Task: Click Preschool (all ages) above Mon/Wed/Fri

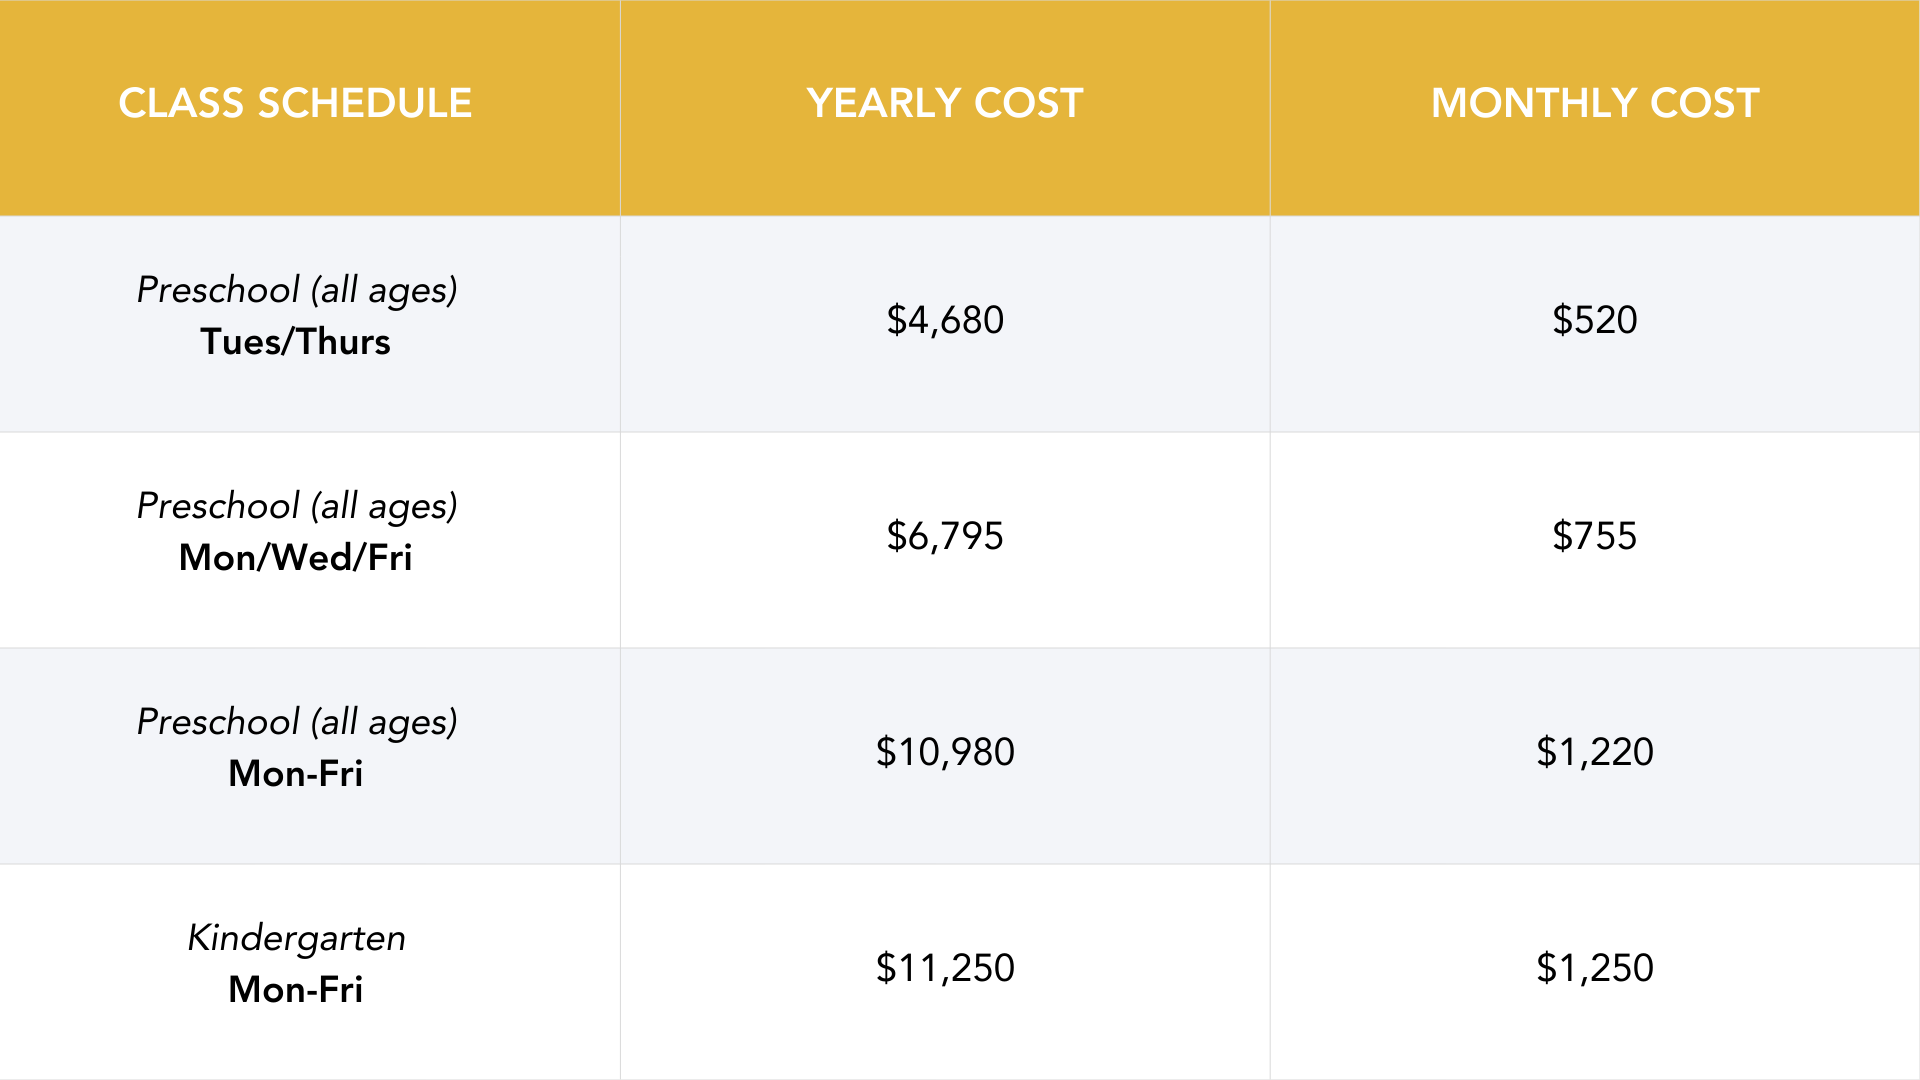Action: pyautogui.click(x=297, y=506)
